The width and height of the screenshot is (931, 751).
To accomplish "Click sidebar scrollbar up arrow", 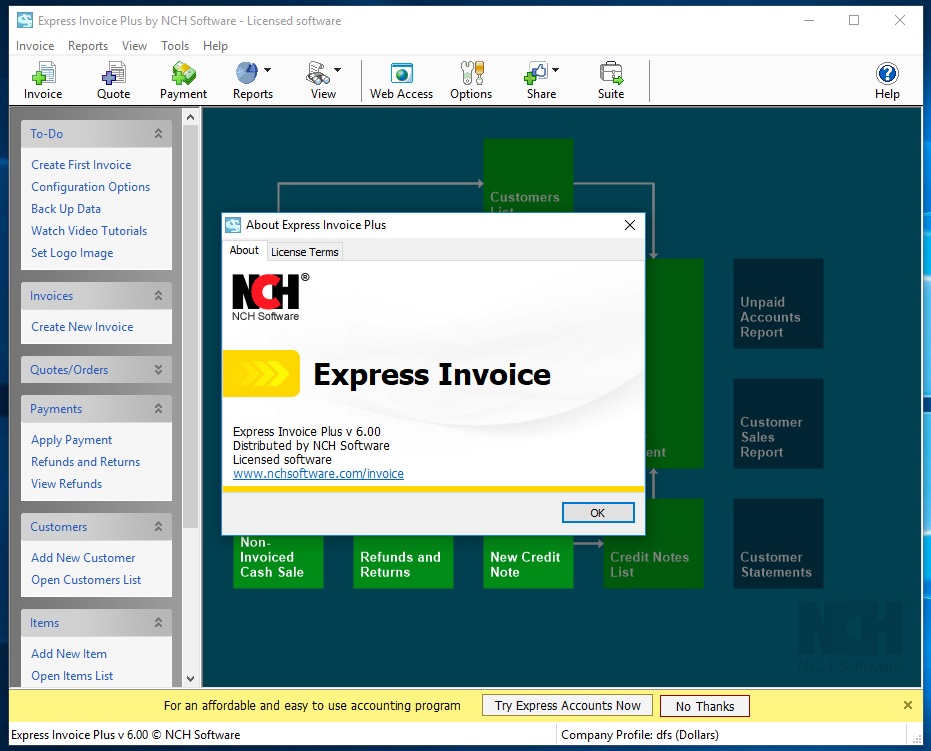I will coord(191,118).
